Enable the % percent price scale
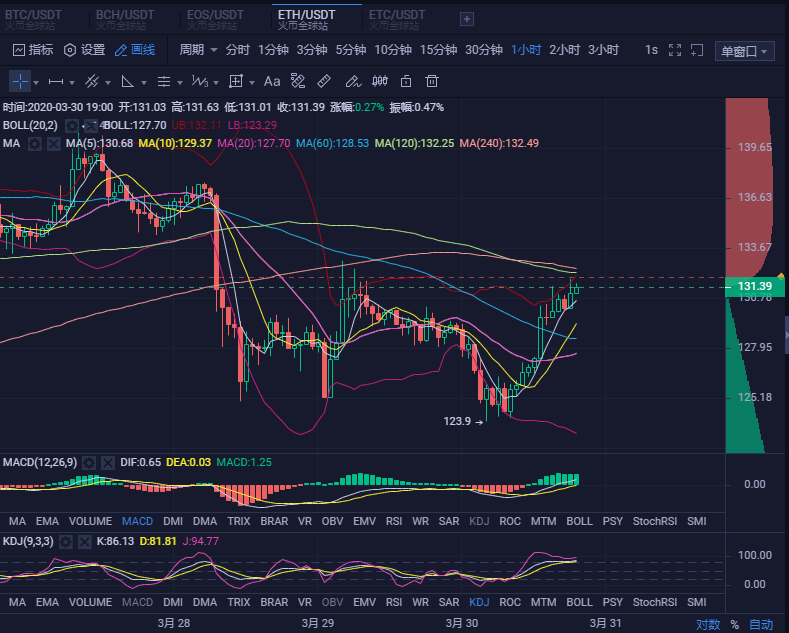Screen dimensions: 789x633 click(x=735, y=624)
